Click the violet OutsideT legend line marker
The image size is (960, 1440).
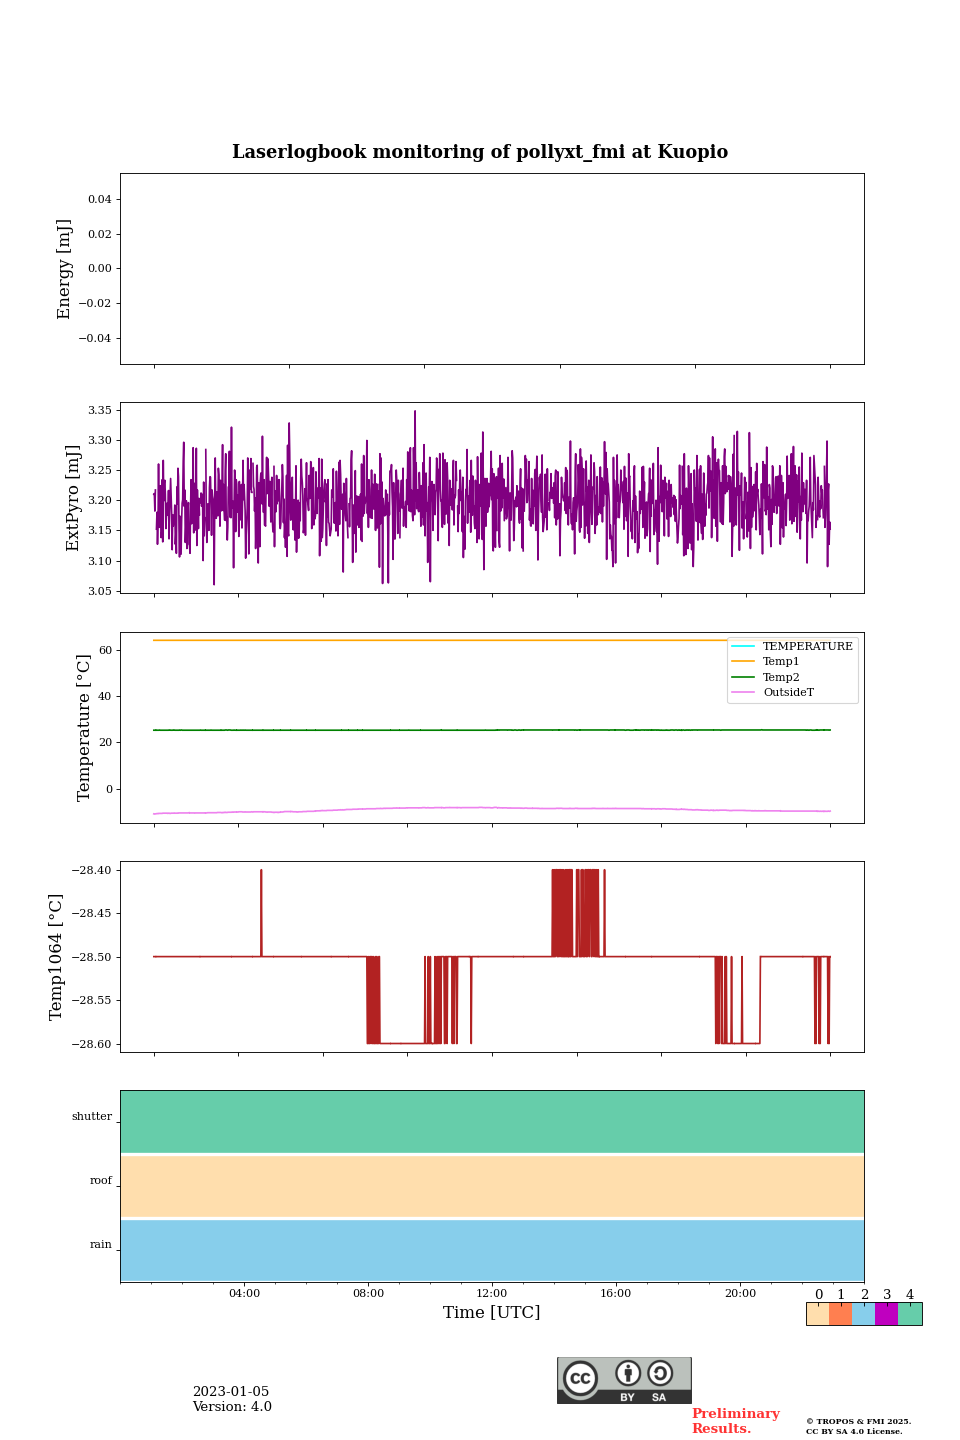pyautogui.click(x=743, y=693)
